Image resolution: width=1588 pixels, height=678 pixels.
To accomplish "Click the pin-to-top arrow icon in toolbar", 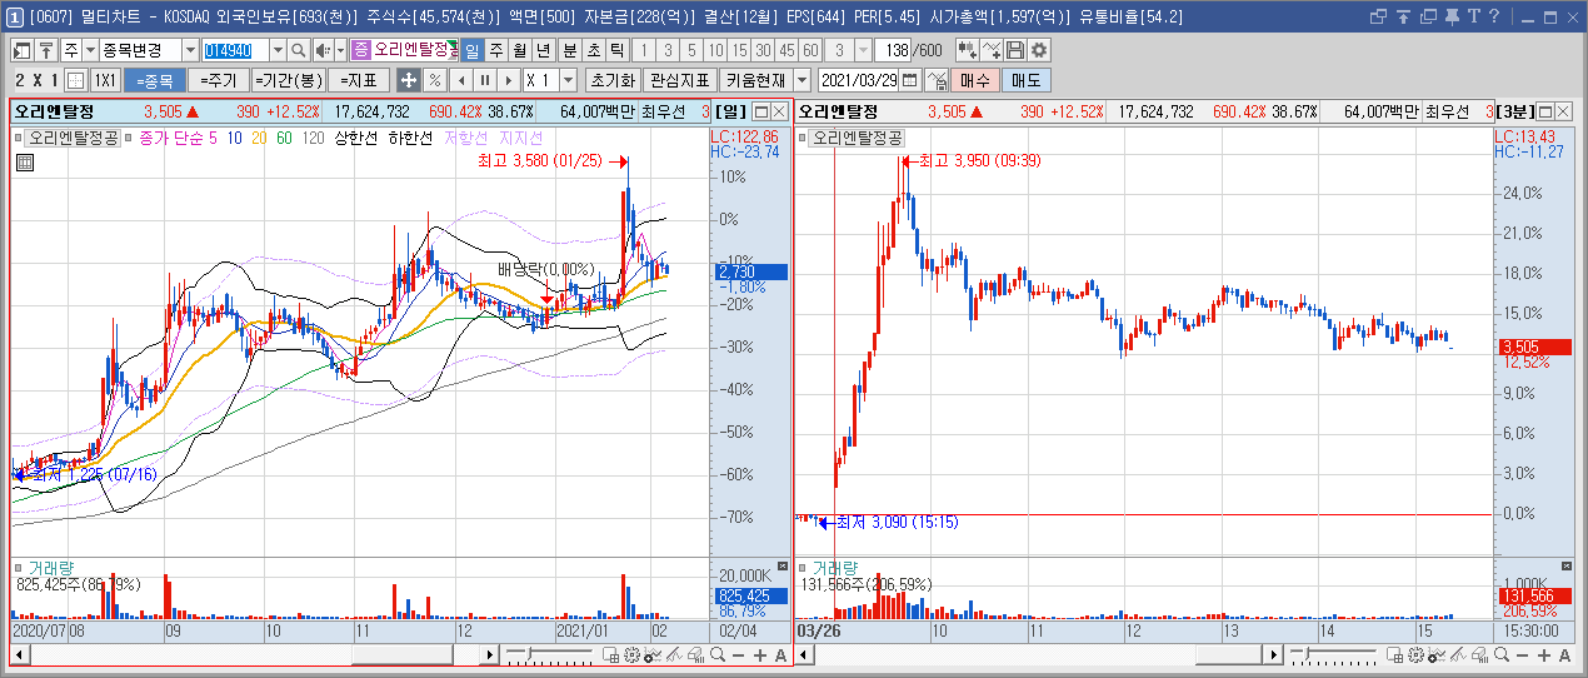I will pyautogui.click(x=46, y=50).
